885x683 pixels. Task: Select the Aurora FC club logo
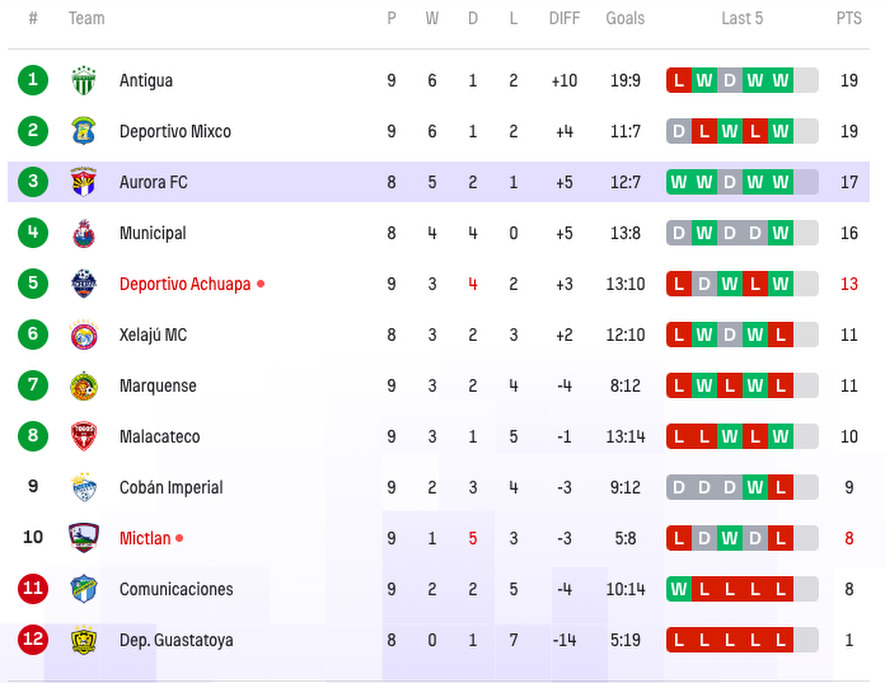[84, 183]
